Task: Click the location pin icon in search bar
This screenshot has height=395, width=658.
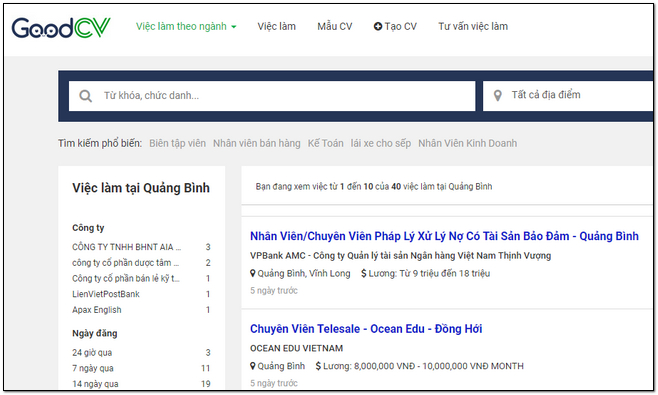Action: (498, 96)
